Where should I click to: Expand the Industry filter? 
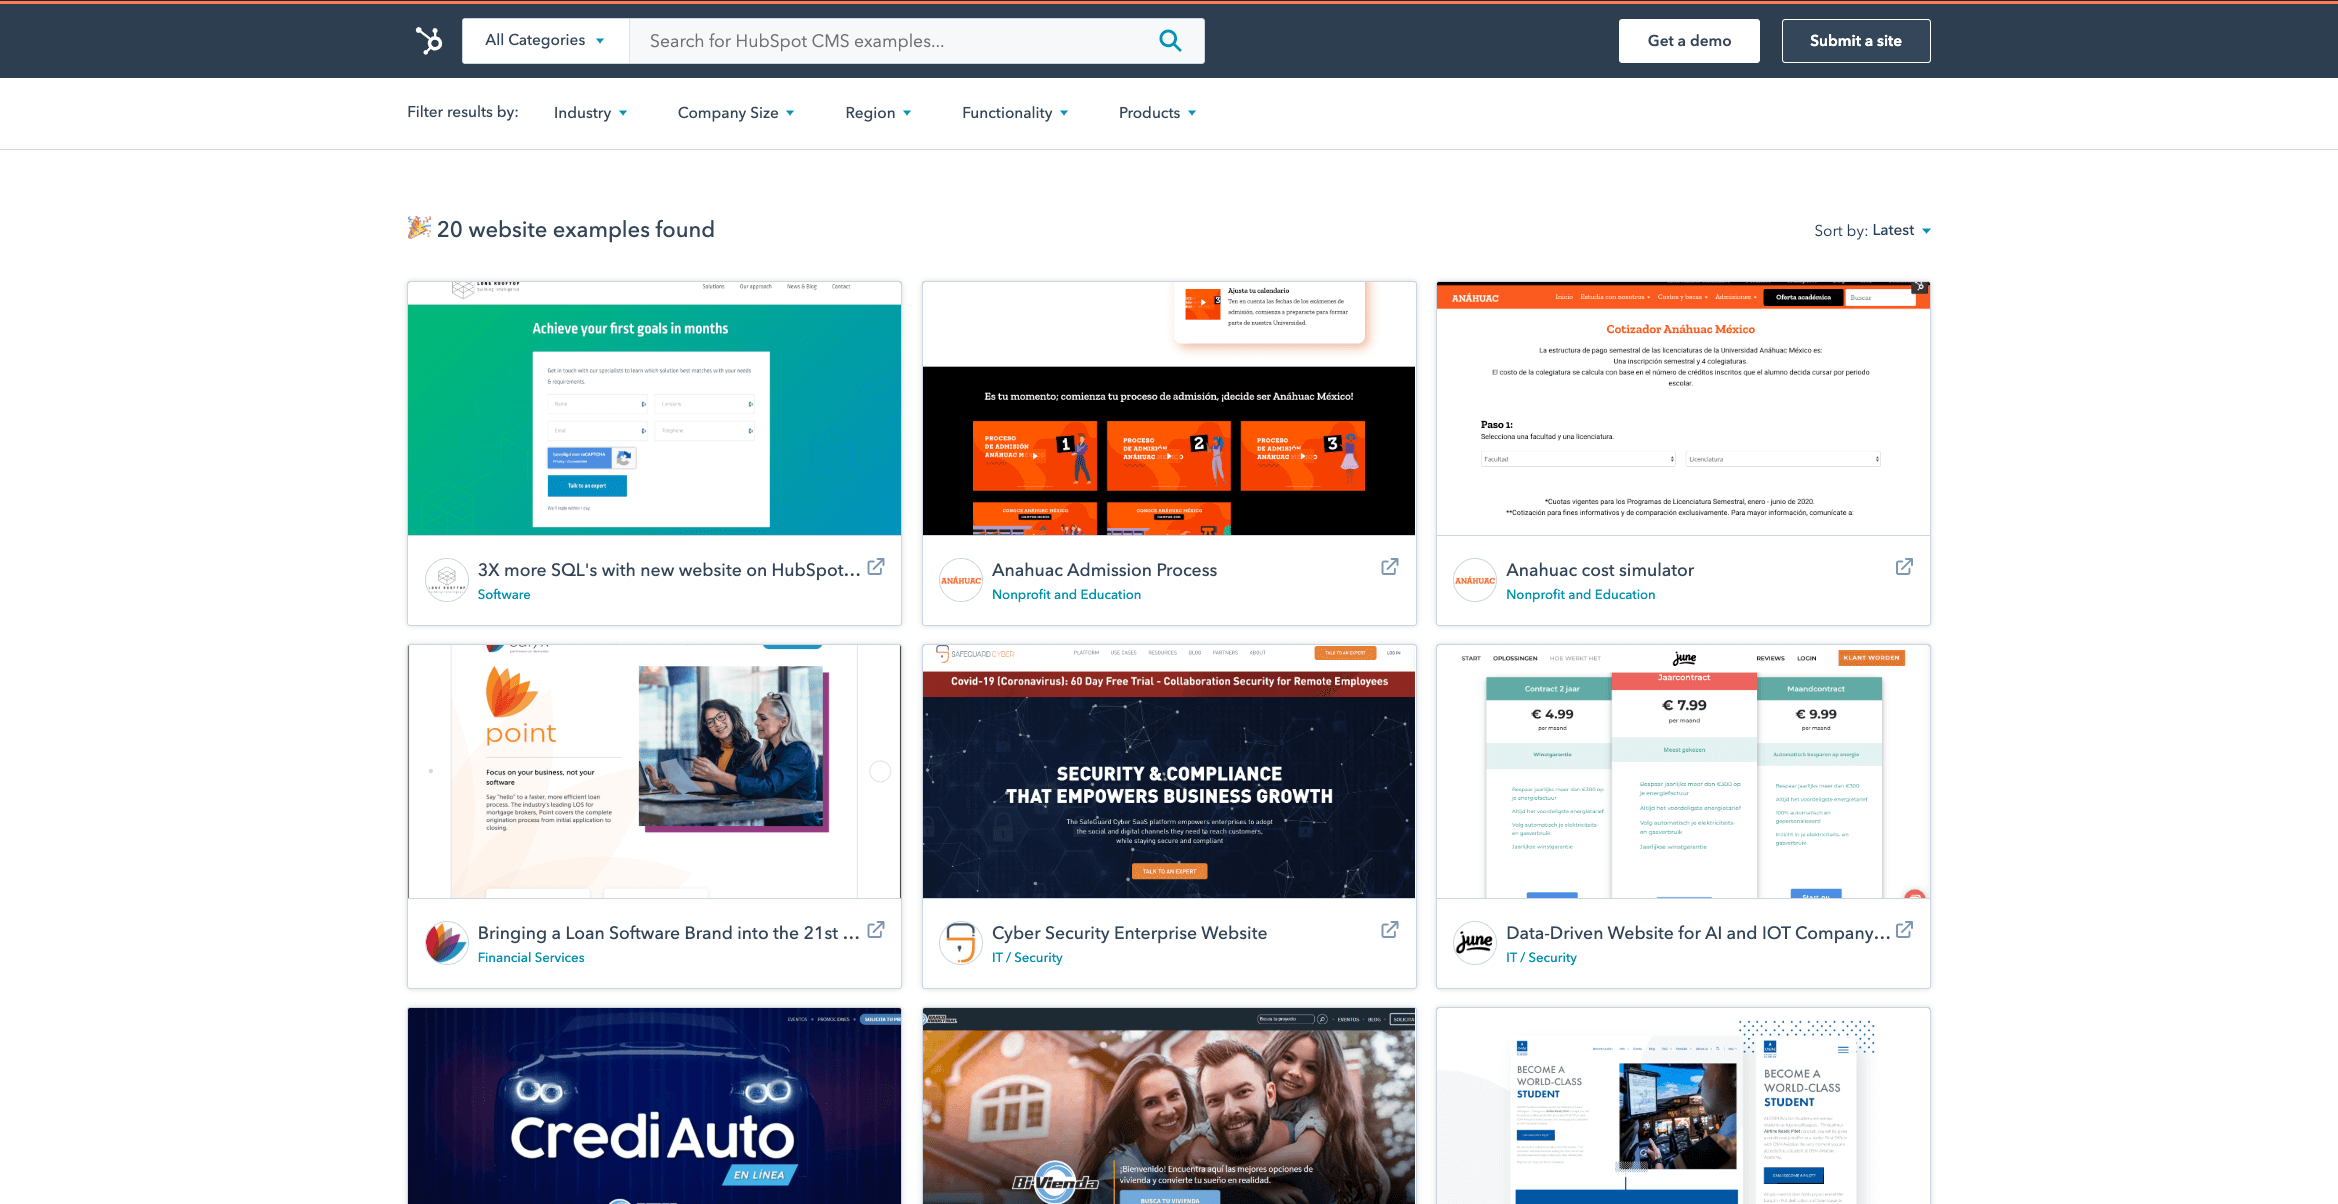click(x=590, y=113)
